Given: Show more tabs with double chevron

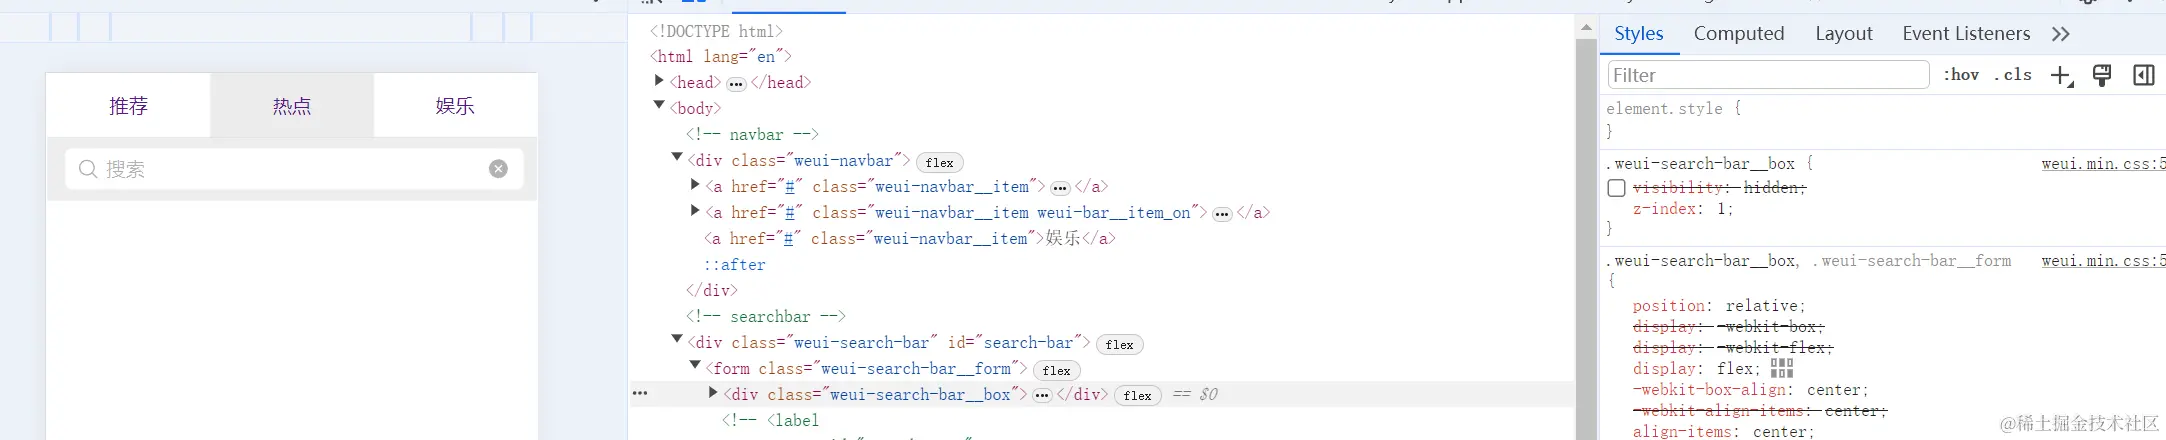Looking at the screenshot, I should (x=2060, y=34).
